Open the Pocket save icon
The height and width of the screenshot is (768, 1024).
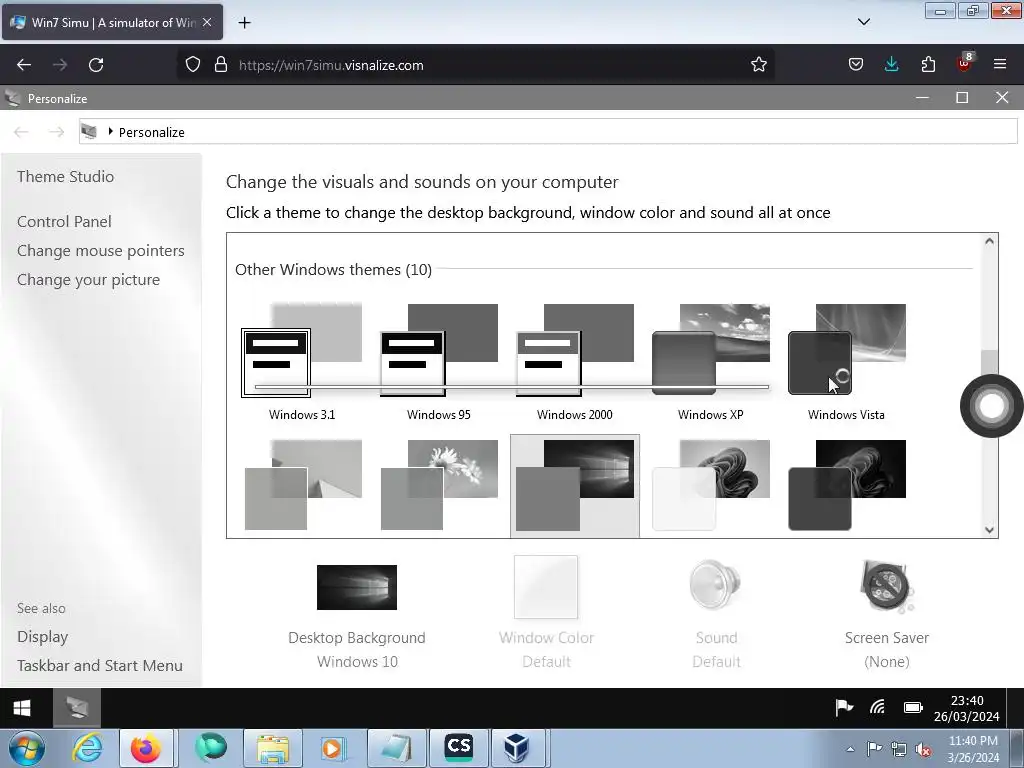click(x=856, y=64)
